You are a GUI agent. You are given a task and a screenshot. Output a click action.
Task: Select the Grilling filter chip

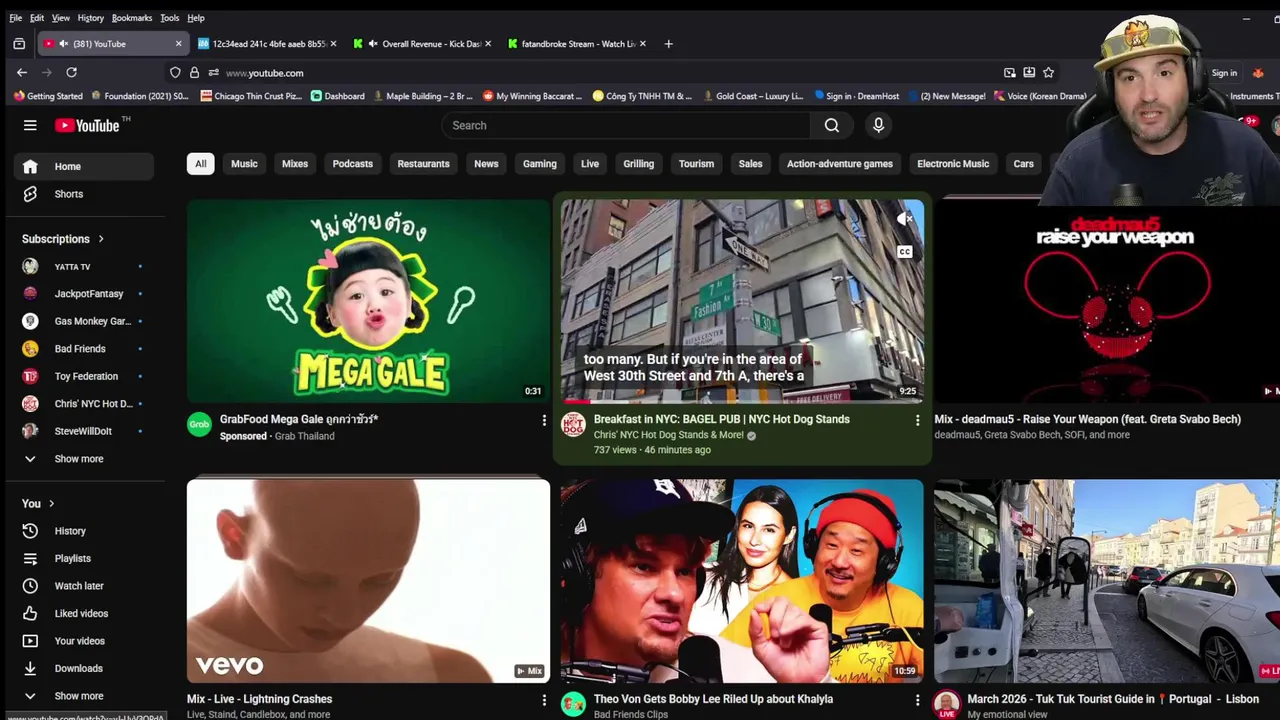(x=638, y=164)
